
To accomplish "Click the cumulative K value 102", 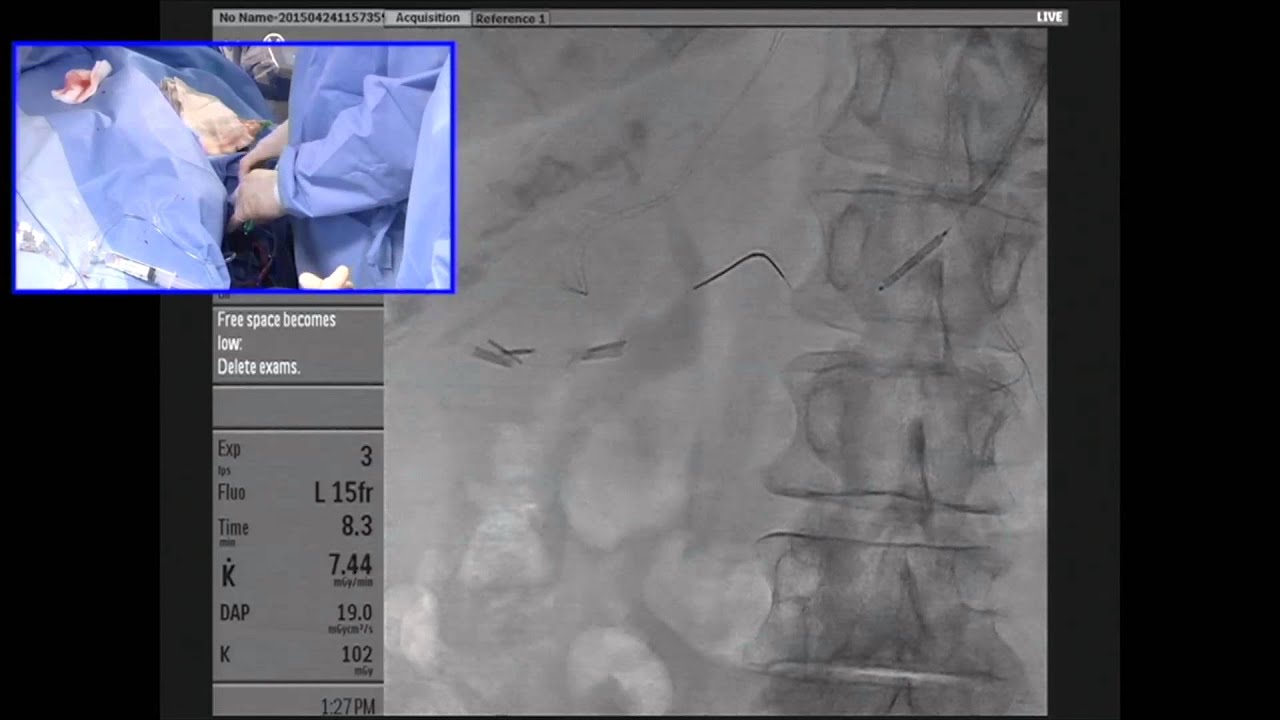I will (356, 655).
